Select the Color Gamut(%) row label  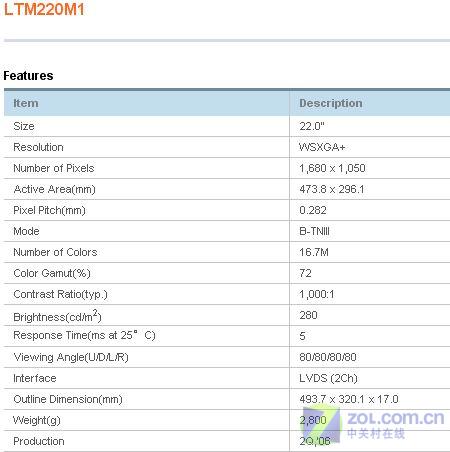(x=52, y=273)
